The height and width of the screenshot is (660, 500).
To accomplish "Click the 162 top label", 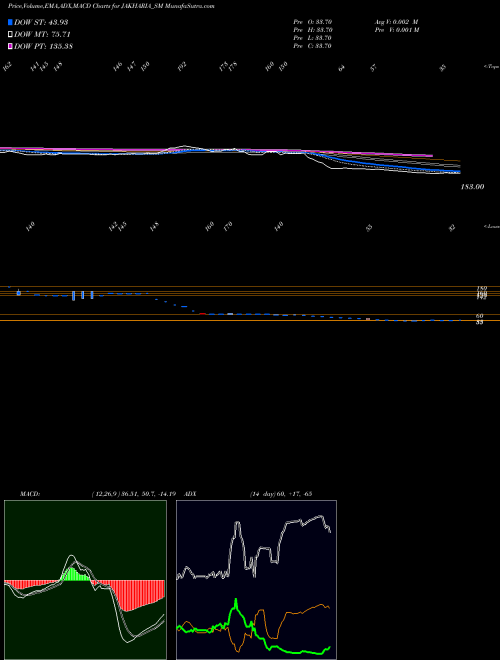I will pos(8,67).
